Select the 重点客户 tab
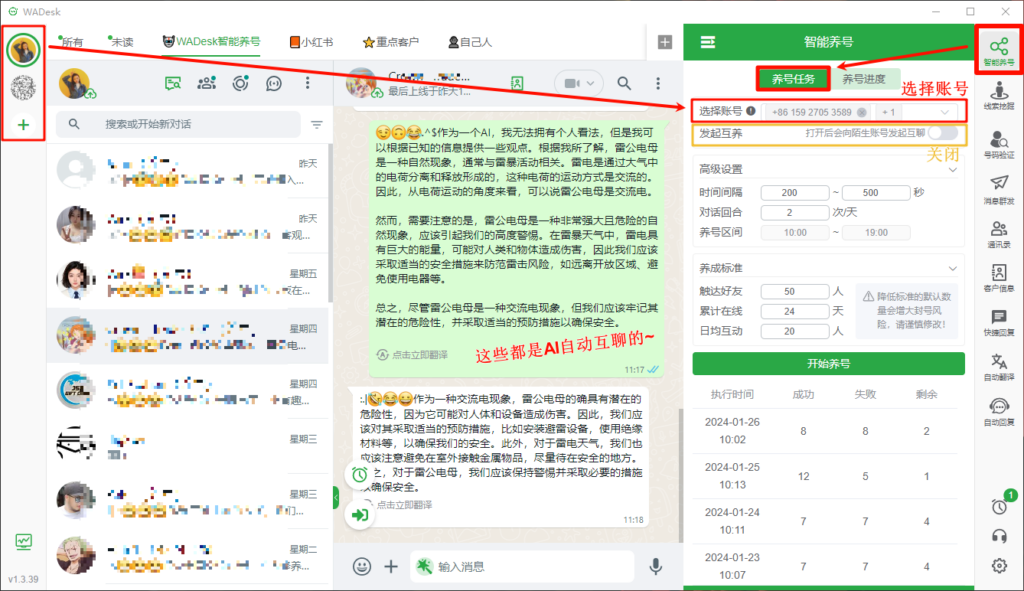Screen dimensions: 1024x591 click(391, 42)
